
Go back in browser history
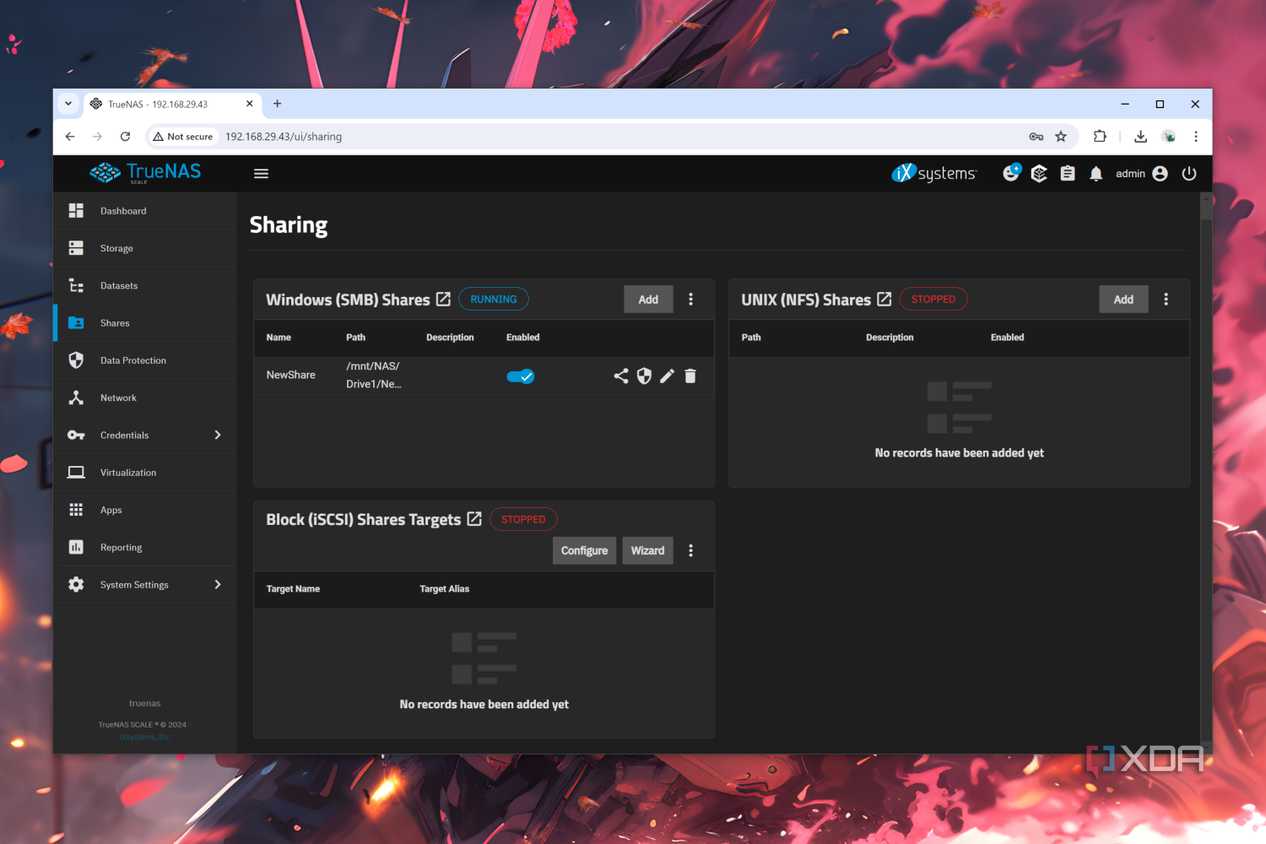(x=70, y=136)
